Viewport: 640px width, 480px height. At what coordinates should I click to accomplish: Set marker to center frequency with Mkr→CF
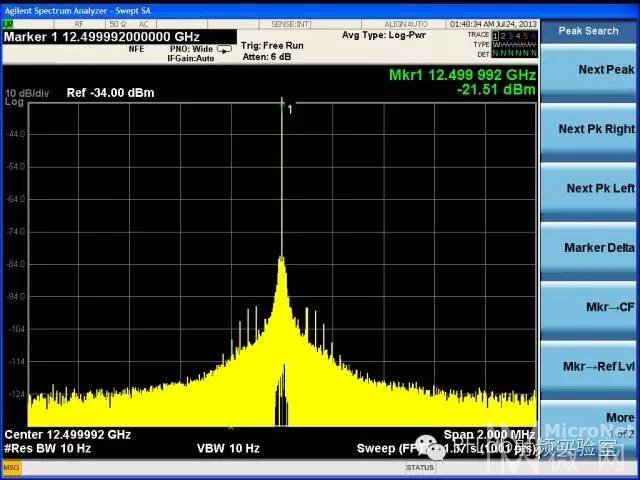[588, 309]
